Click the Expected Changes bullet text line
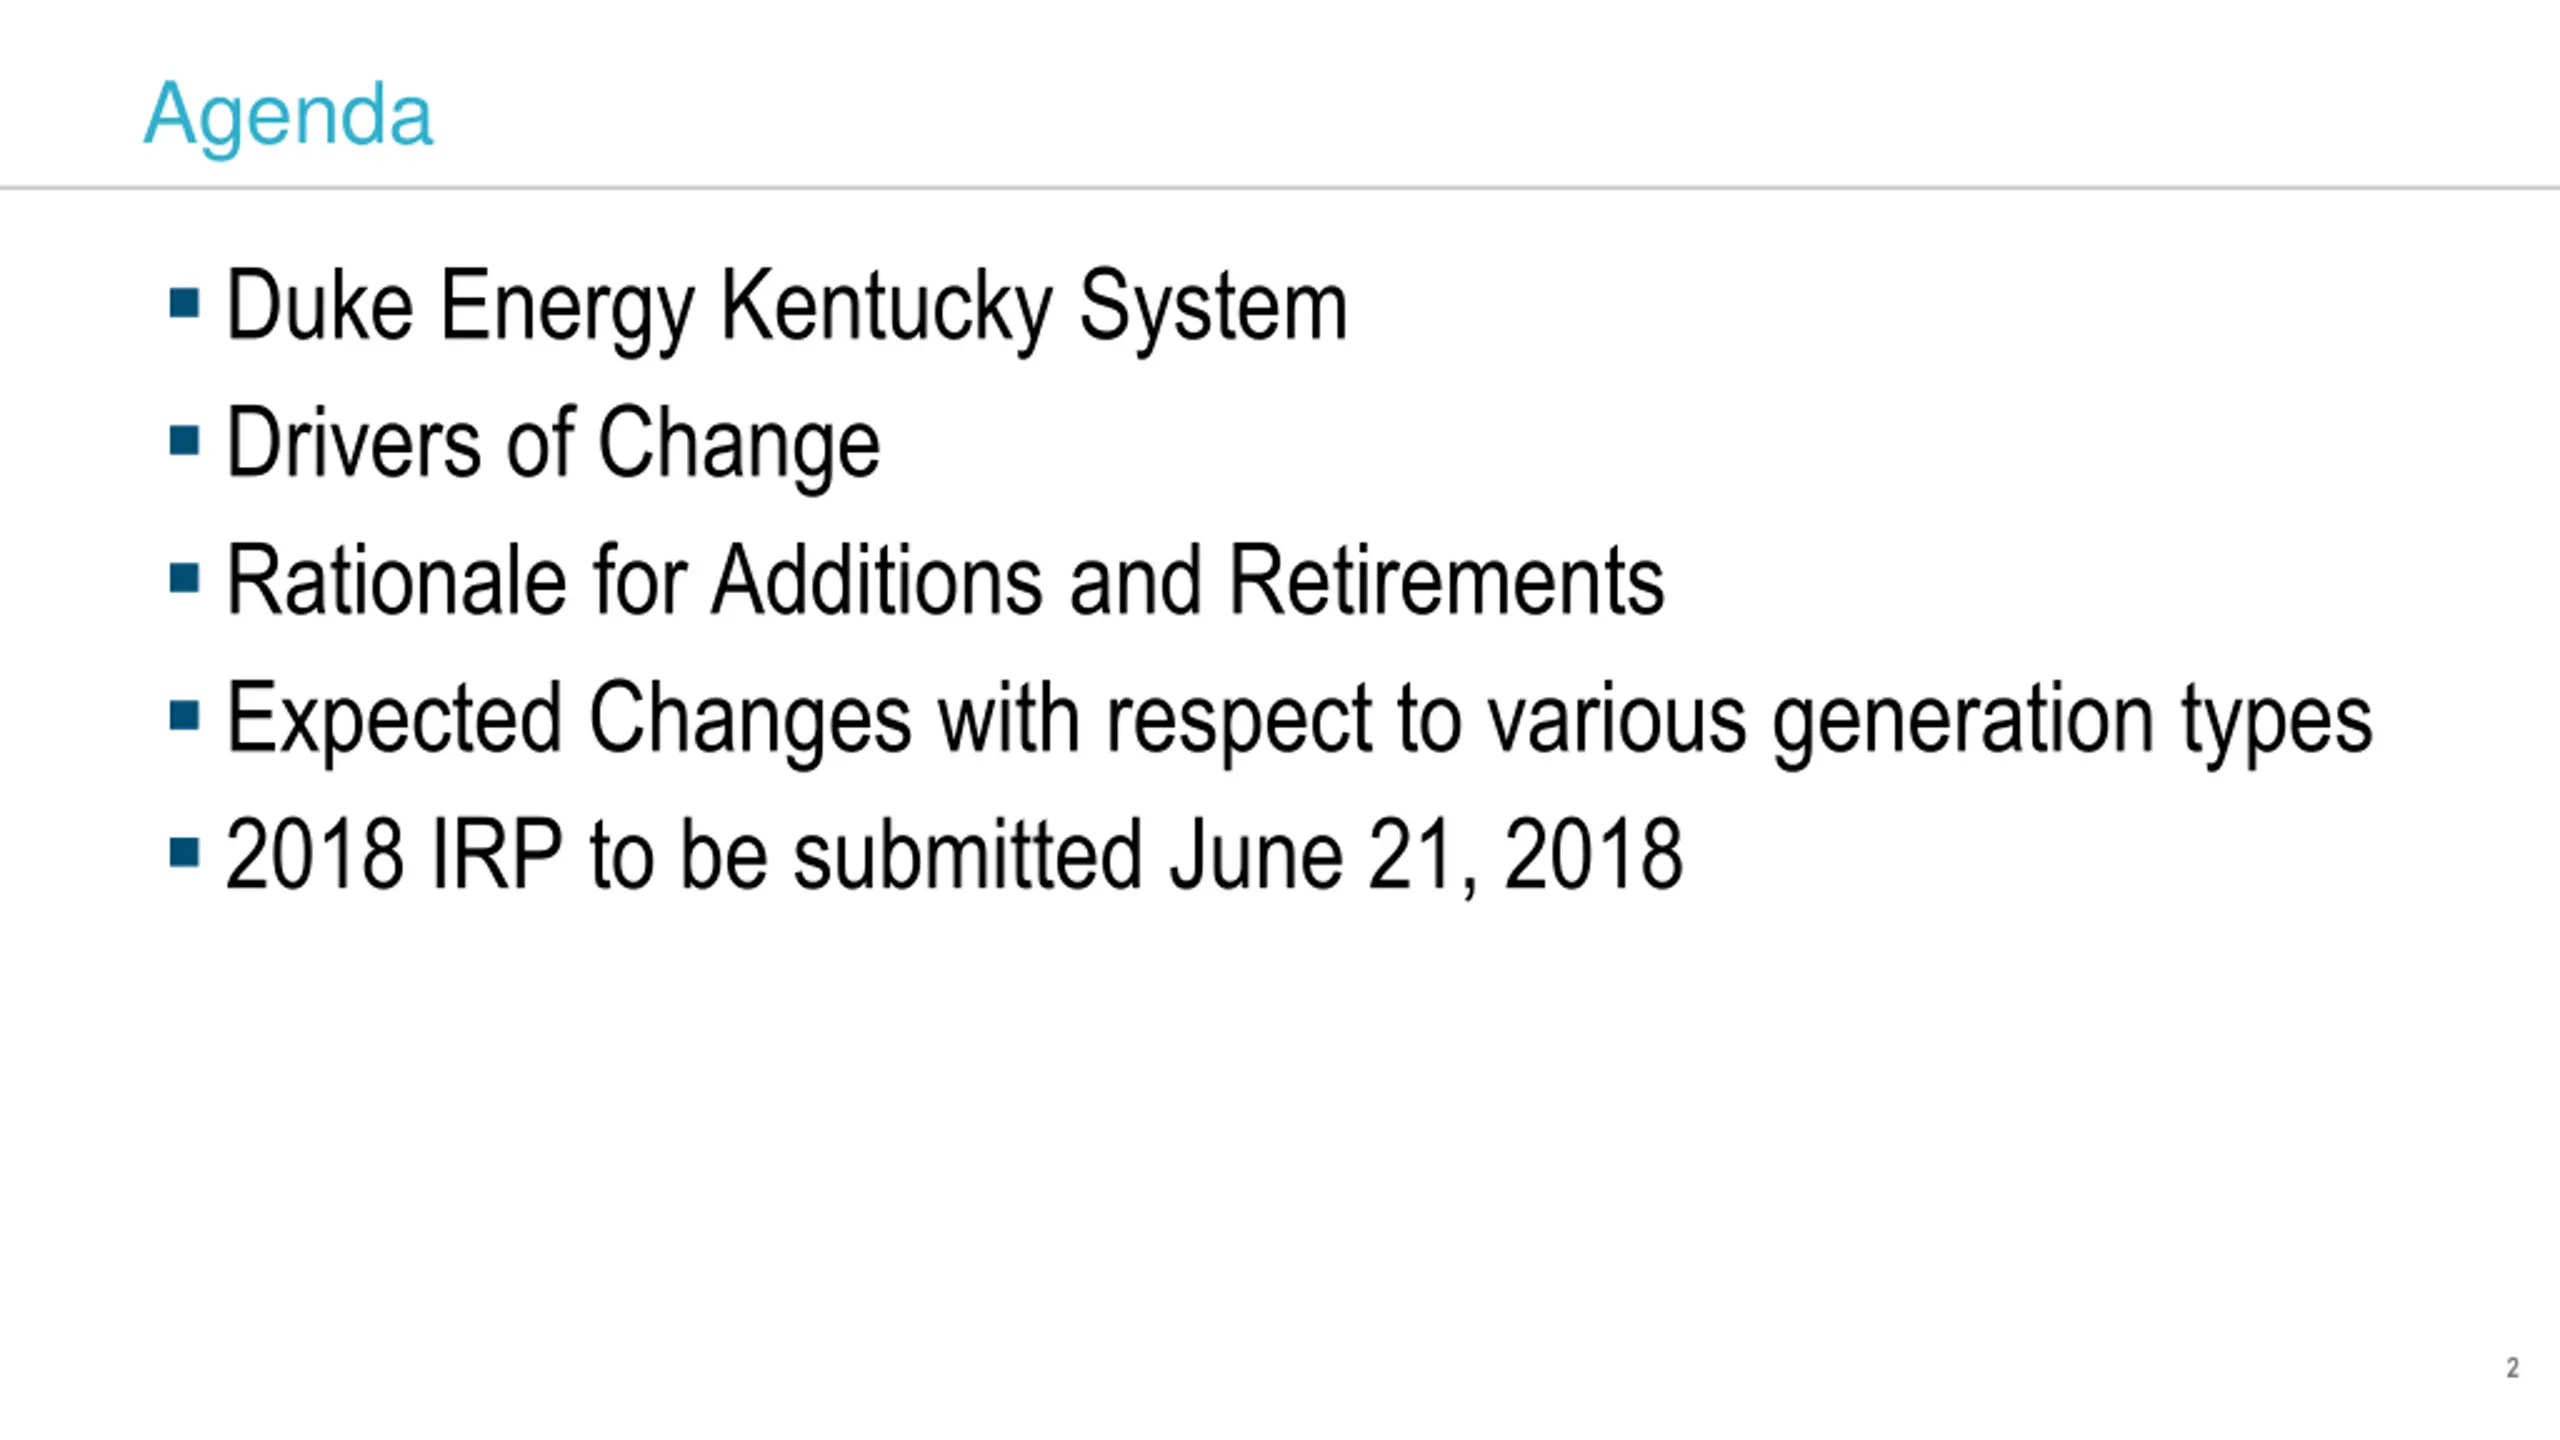This screenshot has height=1440, width=2560. (1299, 720)
